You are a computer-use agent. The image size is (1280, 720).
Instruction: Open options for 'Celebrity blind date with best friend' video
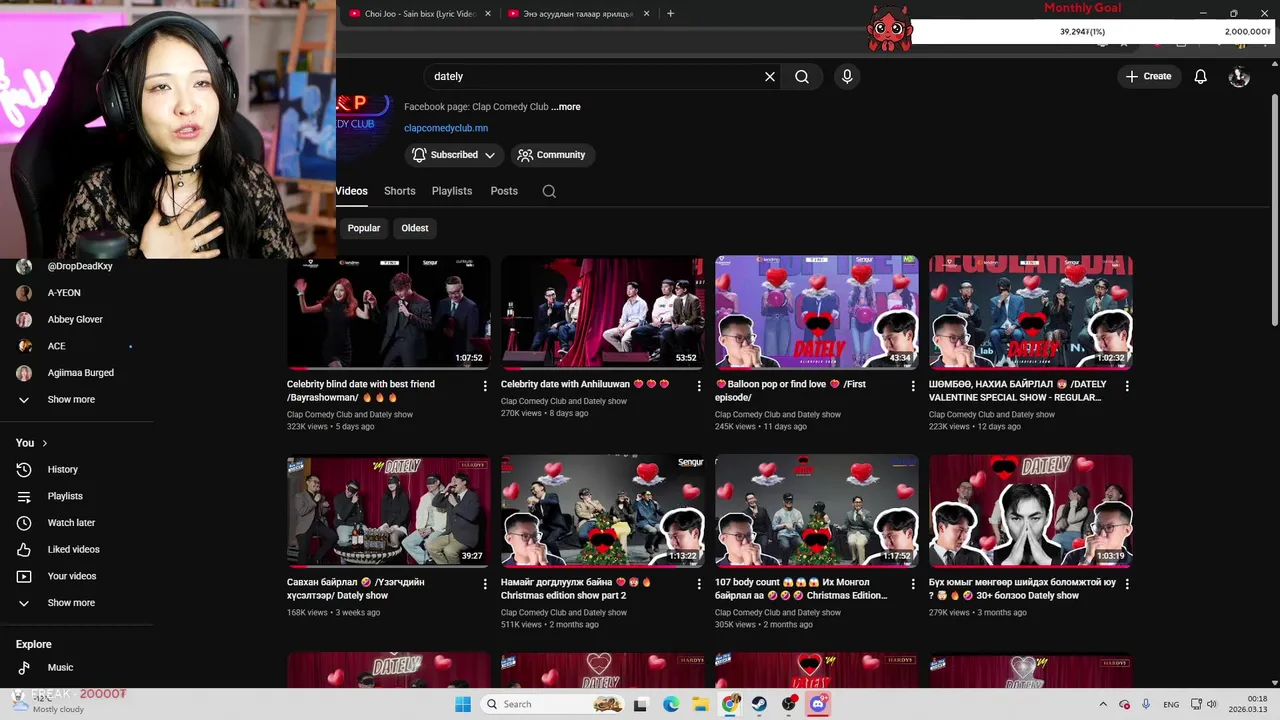tap(485, 386)
